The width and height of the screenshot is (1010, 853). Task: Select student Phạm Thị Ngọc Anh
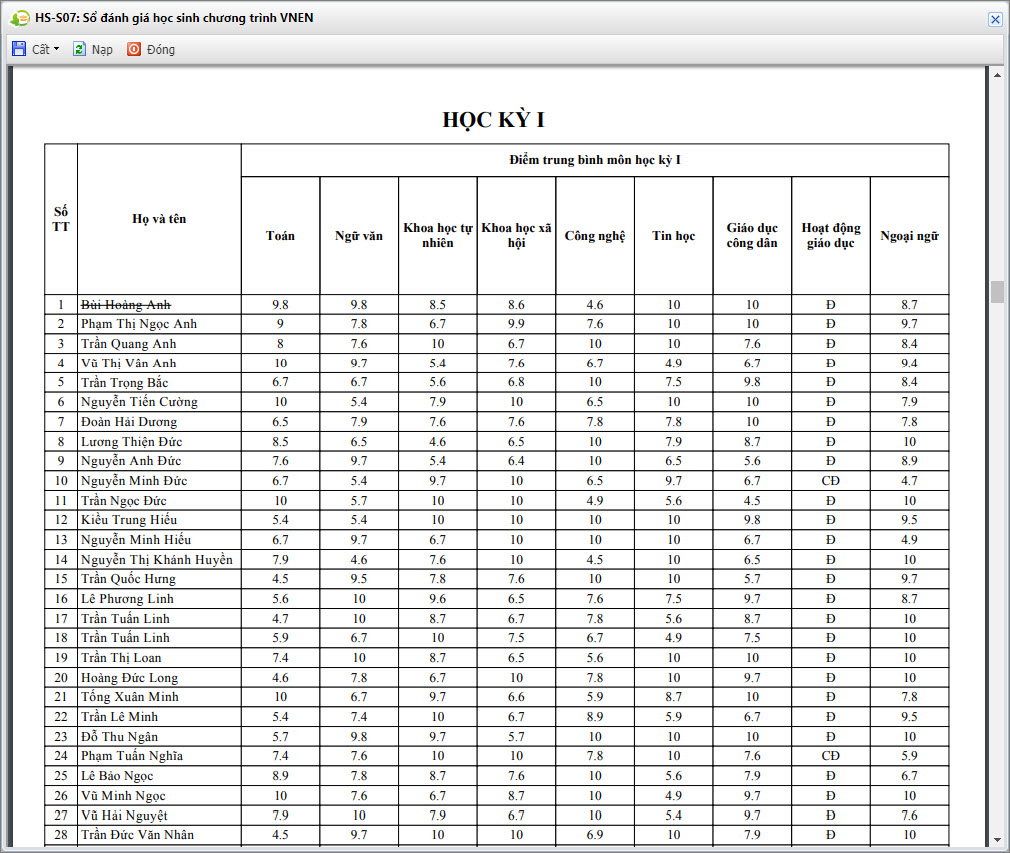pos(139,324)
